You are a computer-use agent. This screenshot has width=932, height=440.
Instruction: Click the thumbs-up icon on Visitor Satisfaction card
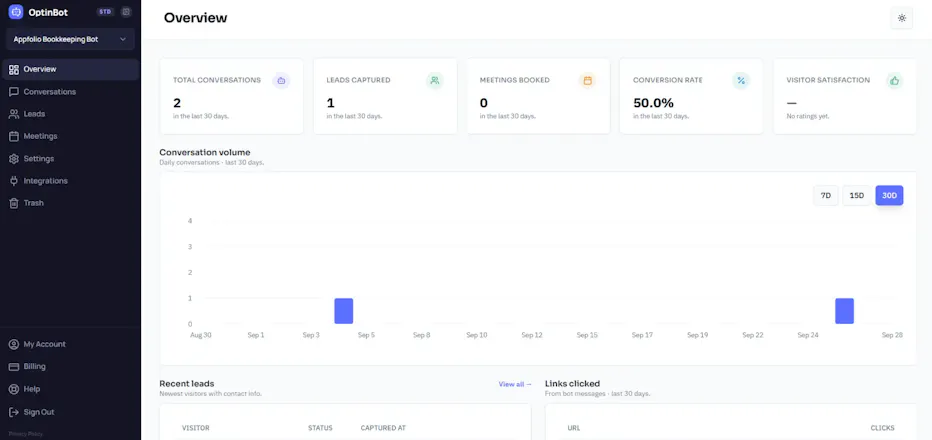point(894,80)
